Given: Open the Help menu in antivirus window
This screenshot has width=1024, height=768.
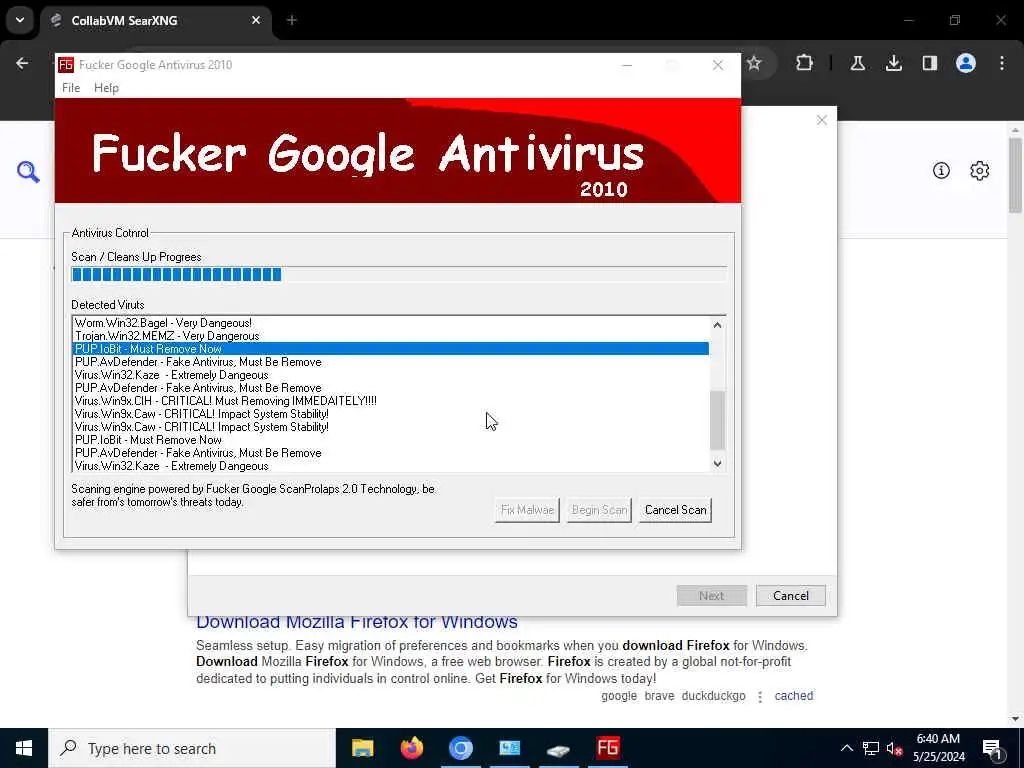Looking at the screenshot, I should [x=106, y=88].
